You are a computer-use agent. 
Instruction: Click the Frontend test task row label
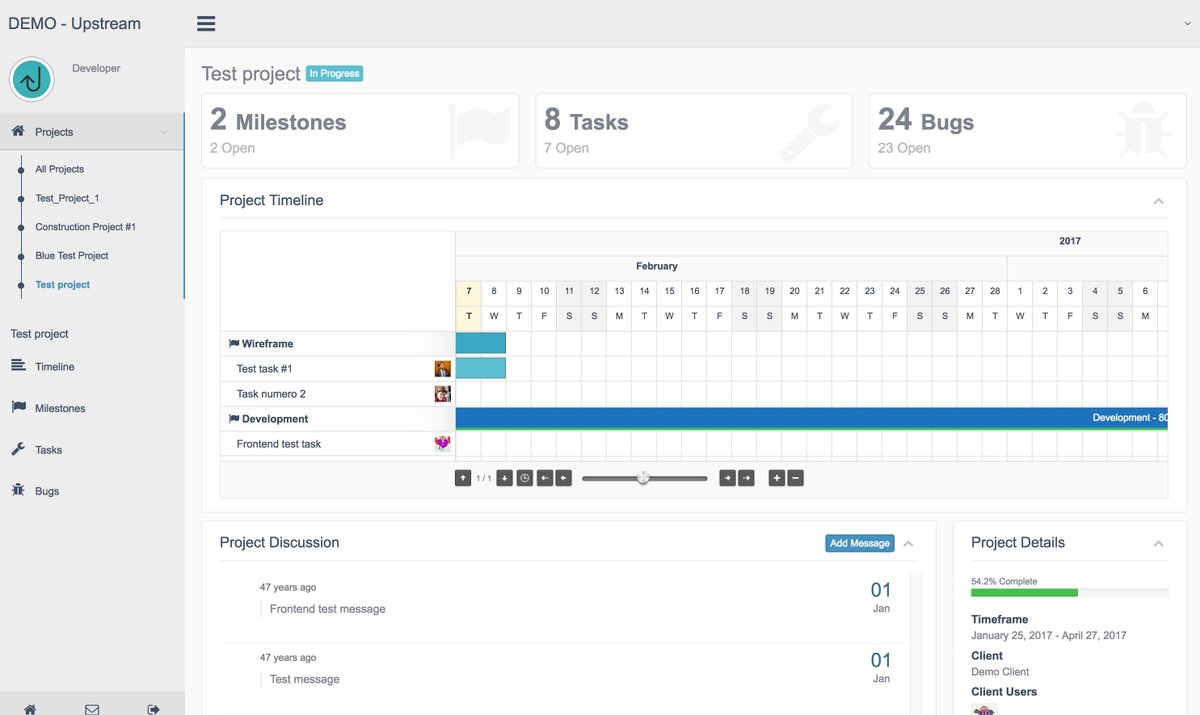point(279,444)
